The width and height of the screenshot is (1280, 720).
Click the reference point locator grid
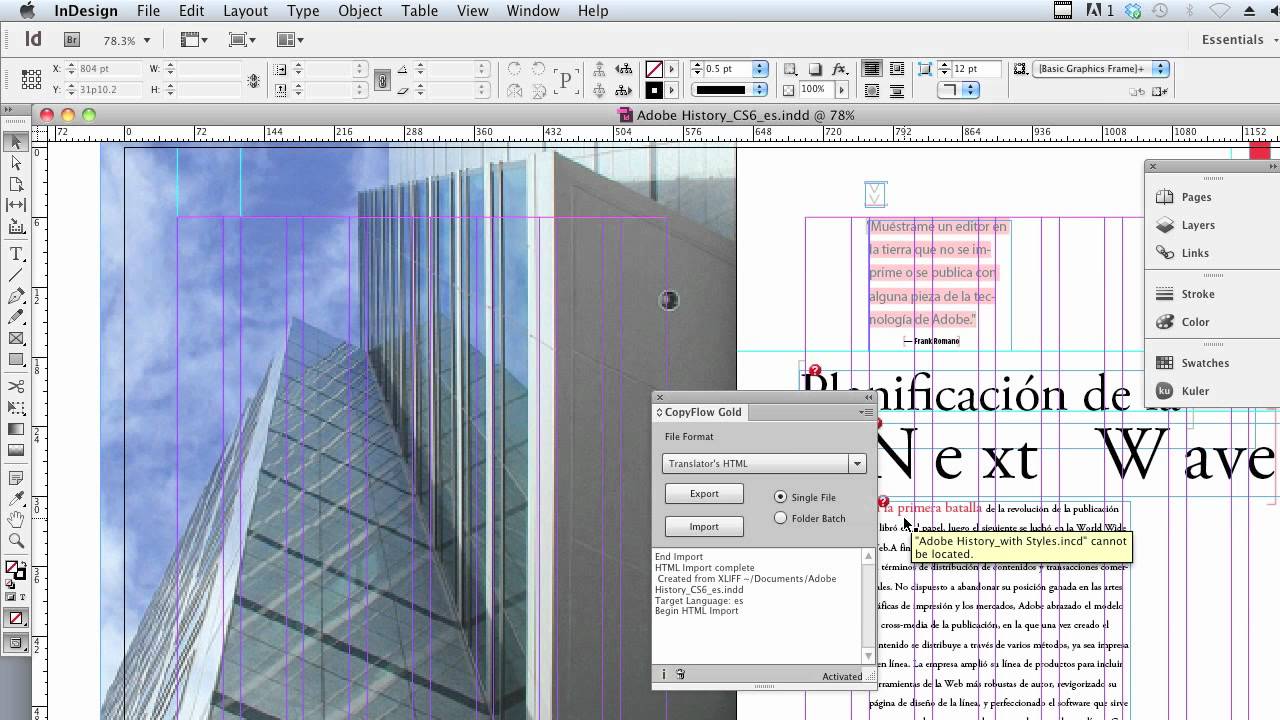coord(31,78)
